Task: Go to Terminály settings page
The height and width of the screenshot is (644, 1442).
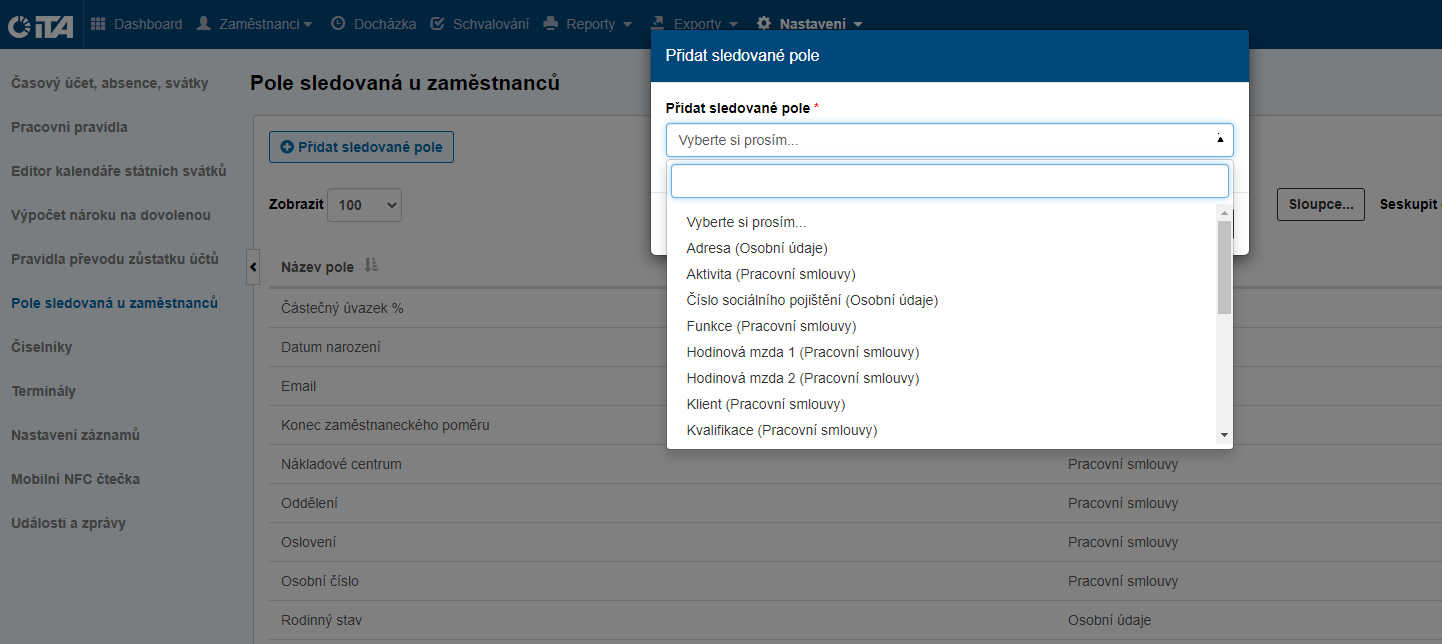Action: click(x=43, y=391)
